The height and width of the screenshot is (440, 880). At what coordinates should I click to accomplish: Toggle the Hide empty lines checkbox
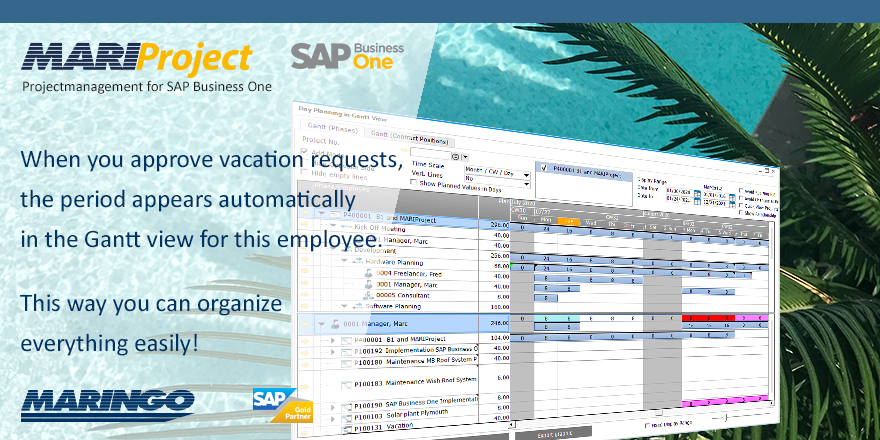tap(305, 172)
